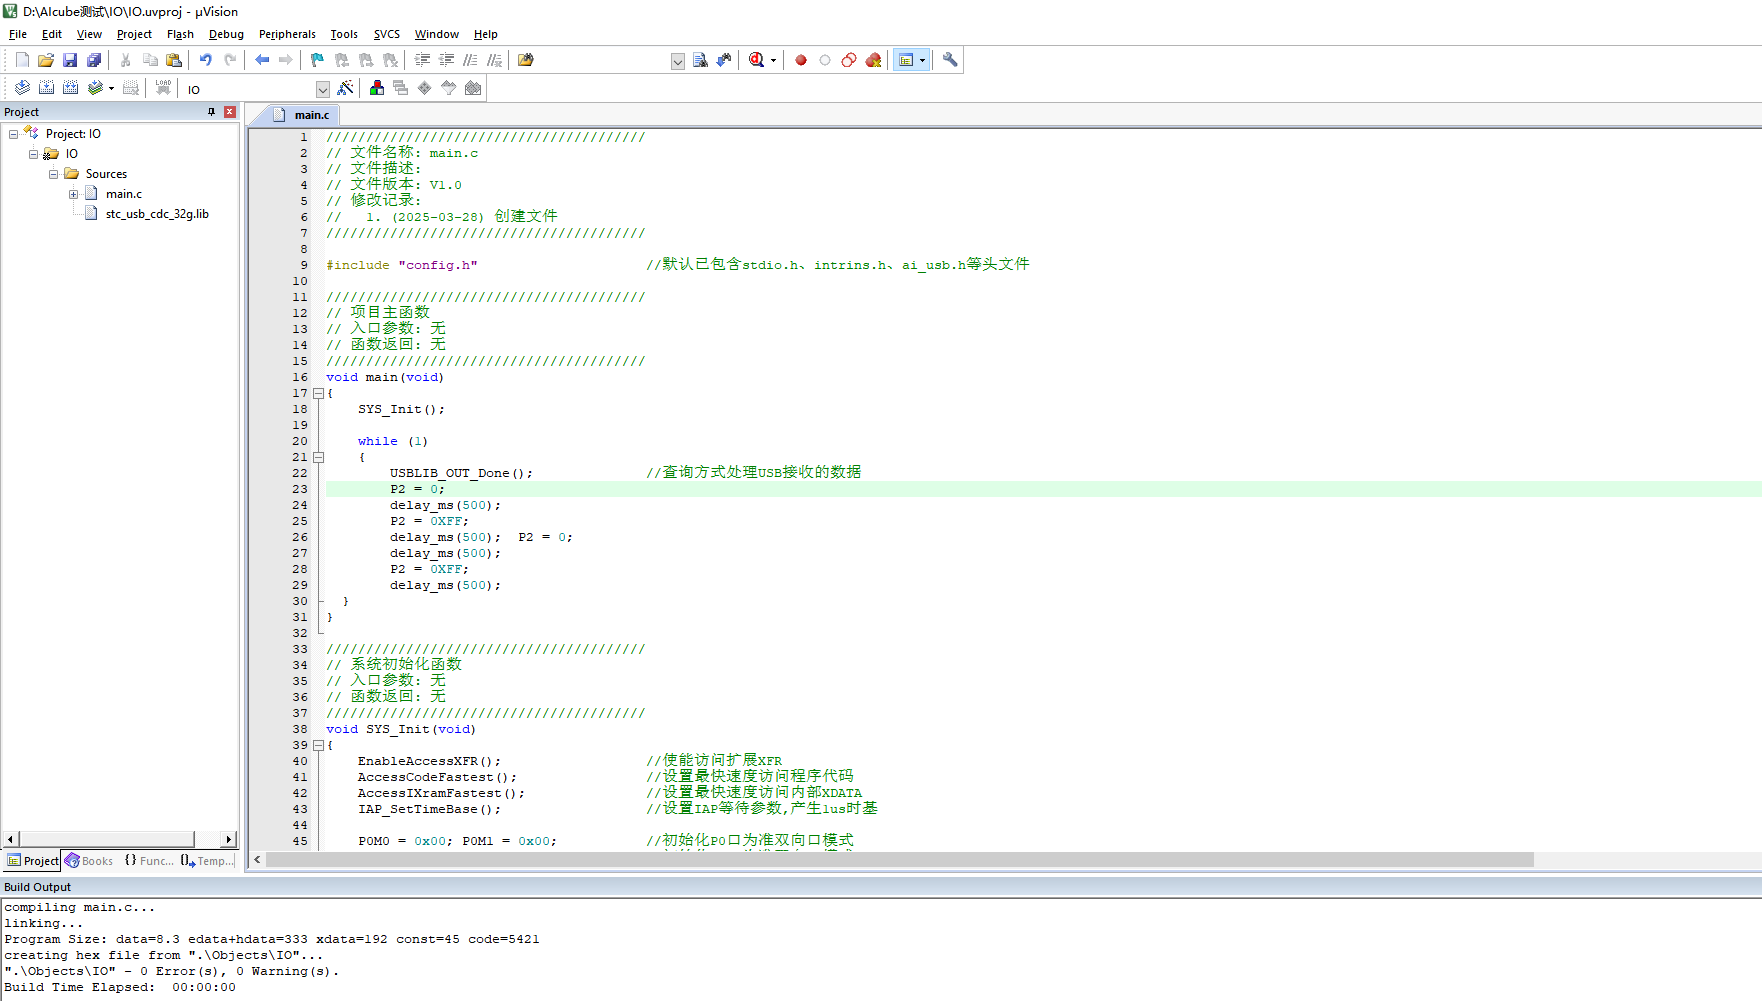1762x1001 pixels.
Task: Kill all breakpoints with the red X circle icon
Action: pos(873,60)
